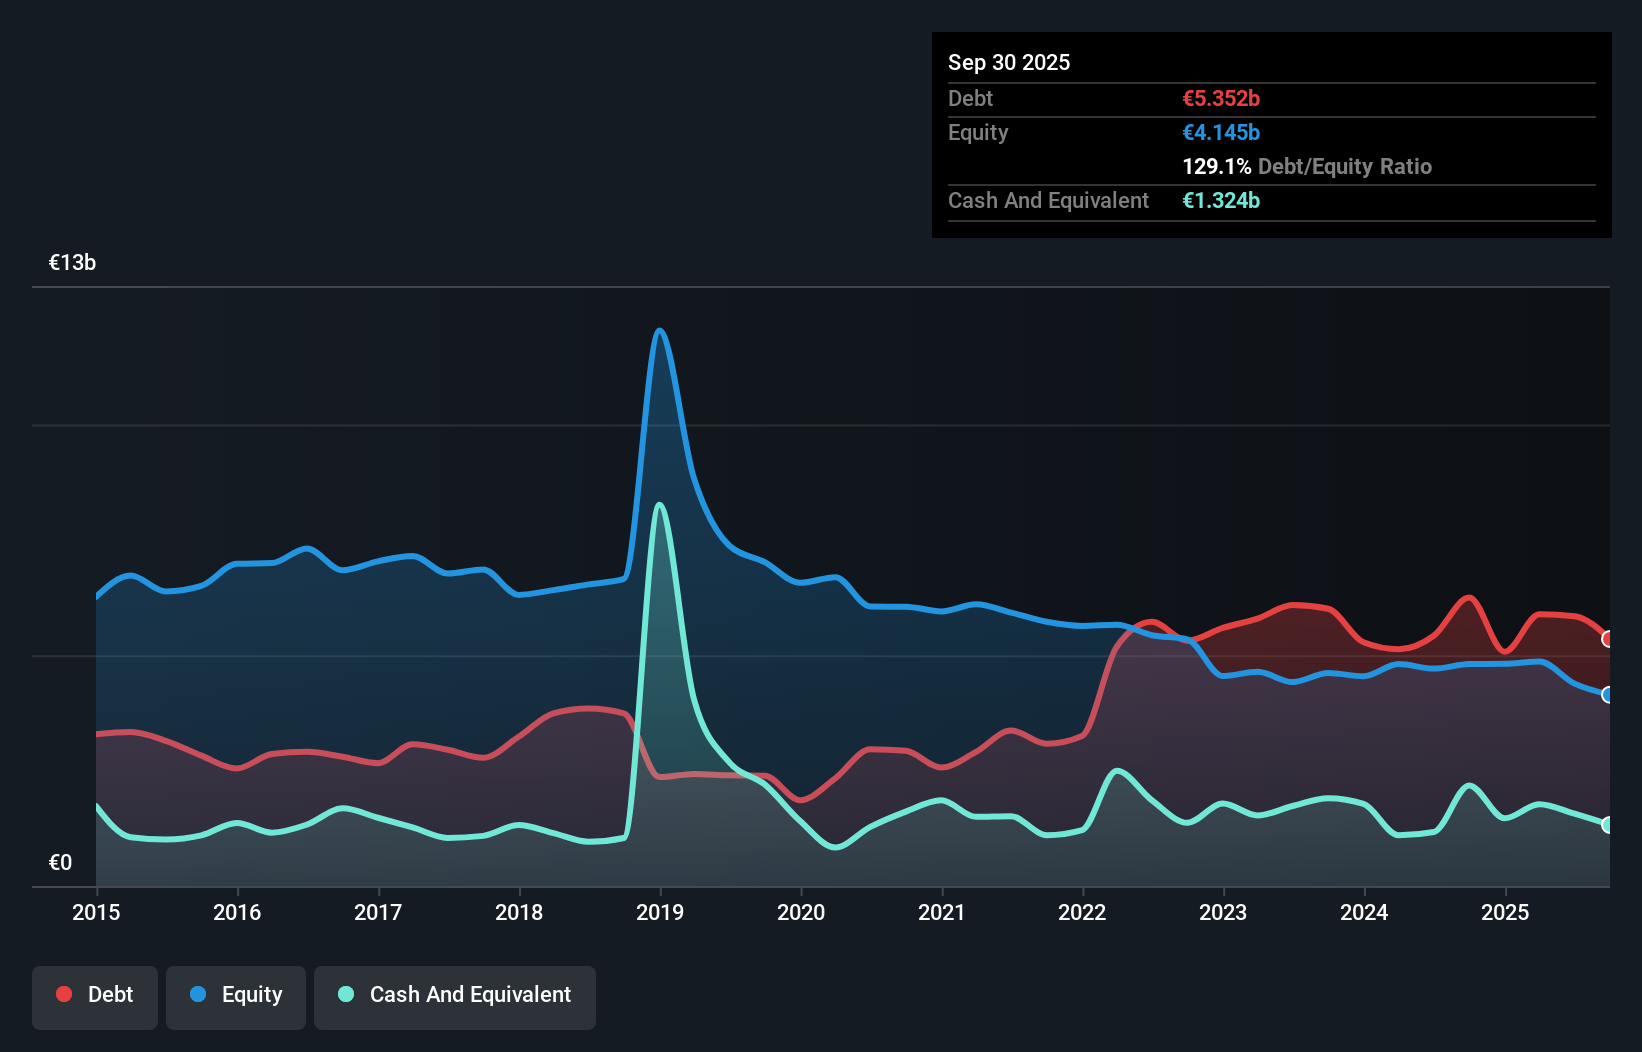Click the red Debt legend dot
Screen dimensions: 1642x1052
pos(63,994)
